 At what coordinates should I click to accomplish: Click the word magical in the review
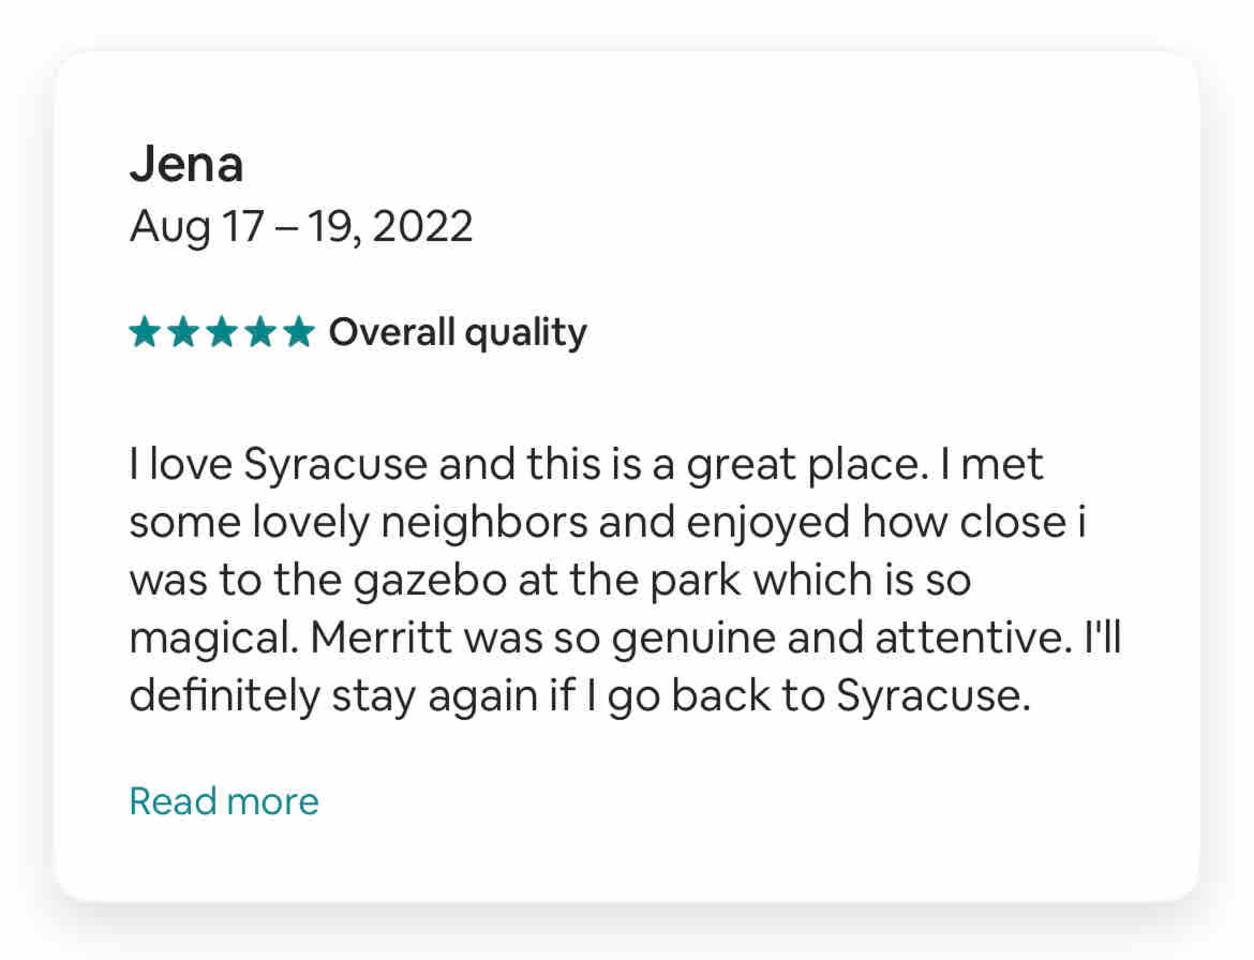[x=213, y=638]
